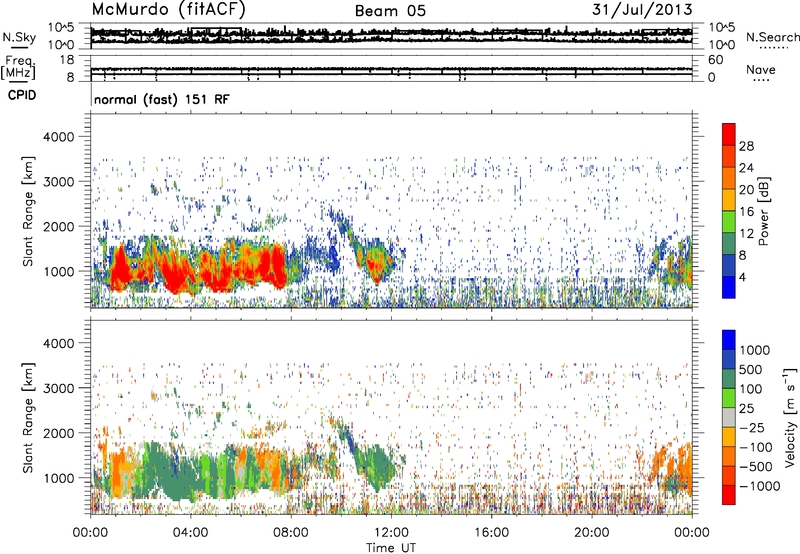The width and height of the screenshot is (800, 554).
Task: Click the "4" tick on Power colorbar
Action: click(x=742, y=277)
